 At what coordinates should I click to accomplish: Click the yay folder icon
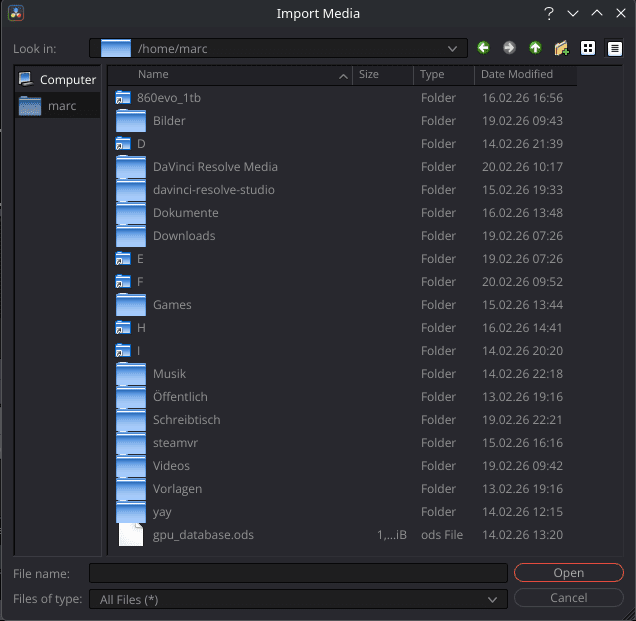(131, 512)
